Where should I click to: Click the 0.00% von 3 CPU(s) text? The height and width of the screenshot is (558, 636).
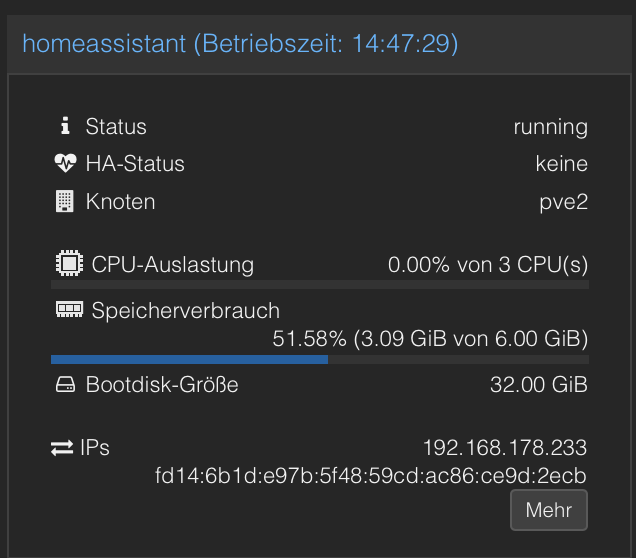pos(488,265)
